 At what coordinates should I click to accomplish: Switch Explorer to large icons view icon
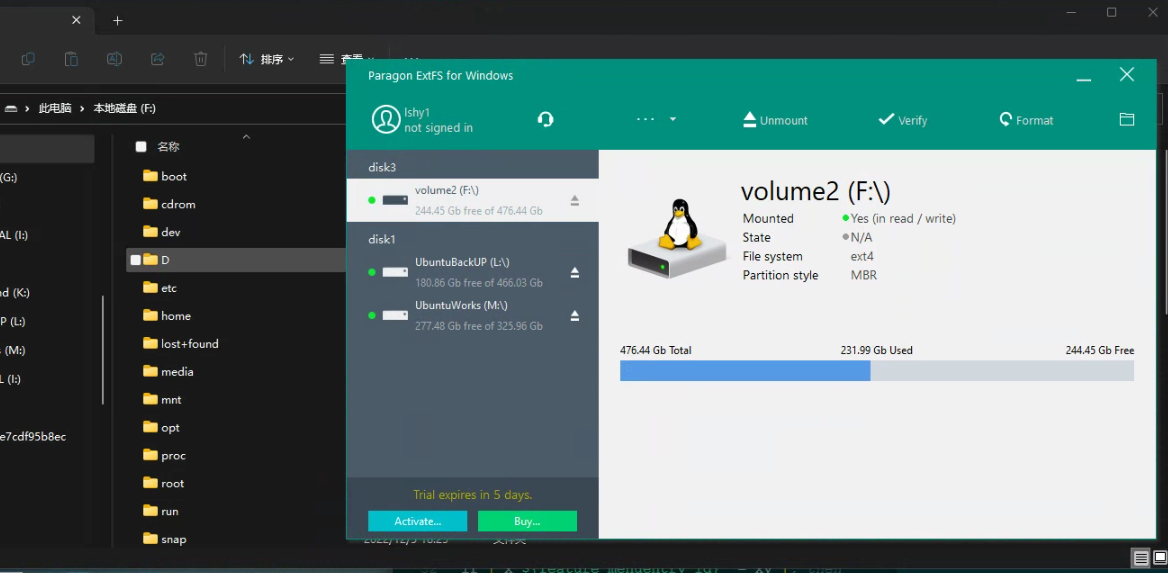tap(1161, 558)
